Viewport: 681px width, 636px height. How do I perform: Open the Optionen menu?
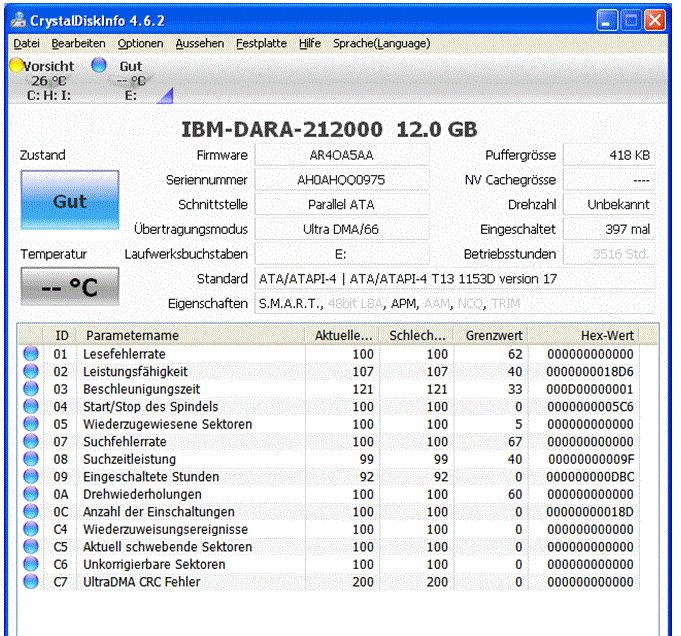coord(140,44)
